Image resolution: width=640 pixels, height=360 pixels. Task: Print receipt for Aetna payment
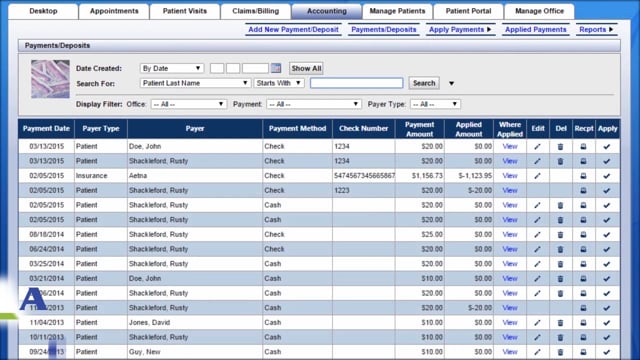coord(583,176)
